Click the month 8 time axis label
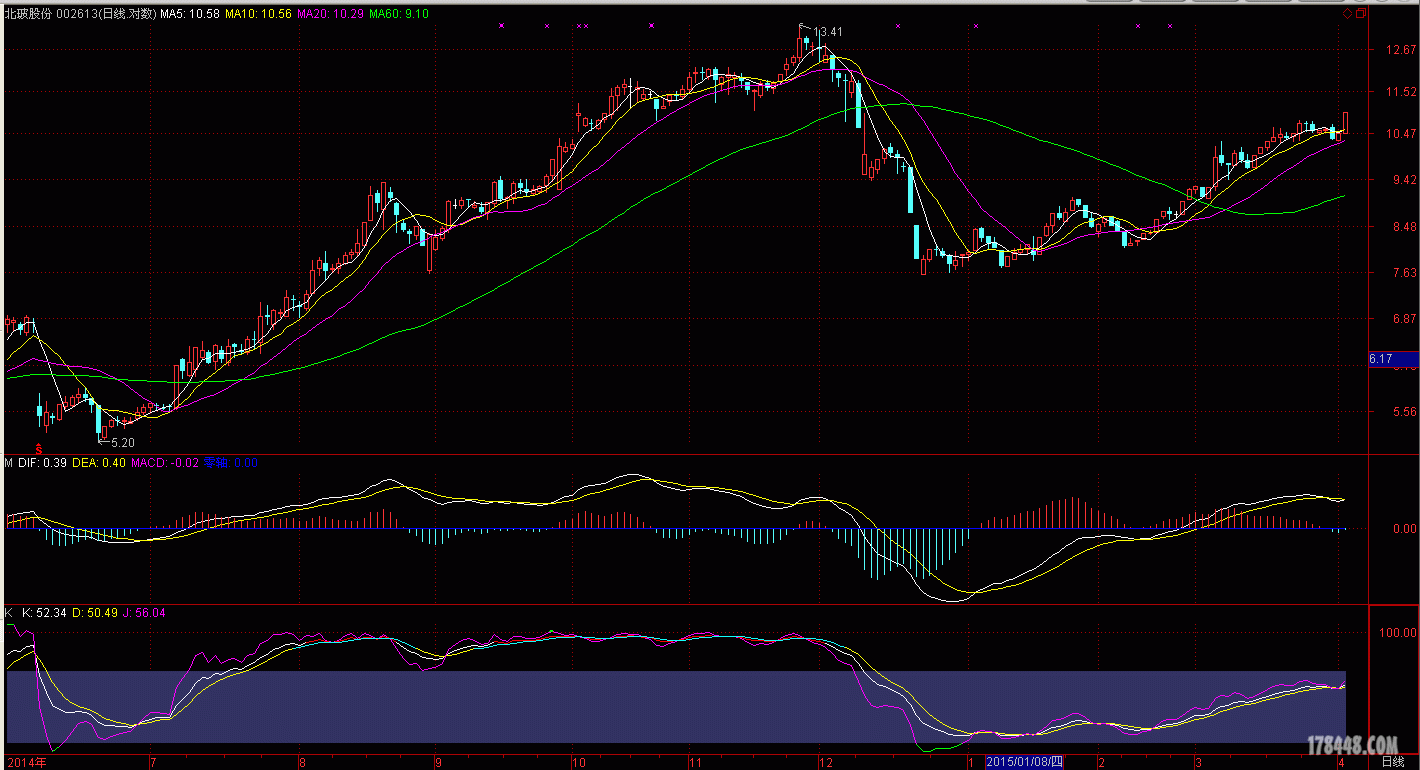Image resolution: width=1420 pixels, height=770 pixels. 302,762
